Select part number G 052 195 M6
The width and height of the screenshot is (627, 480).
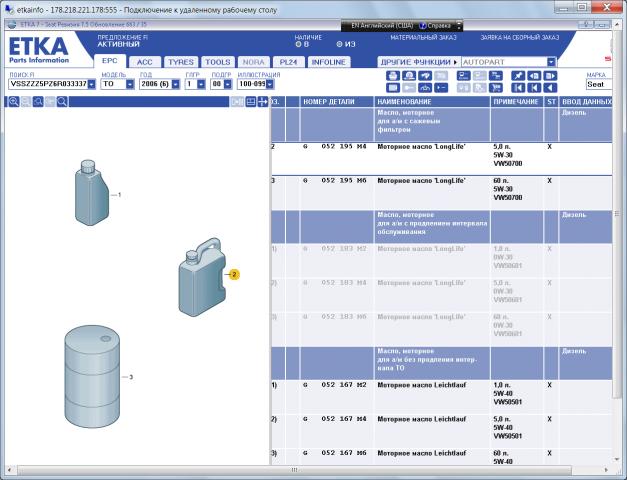pos(335,181)
